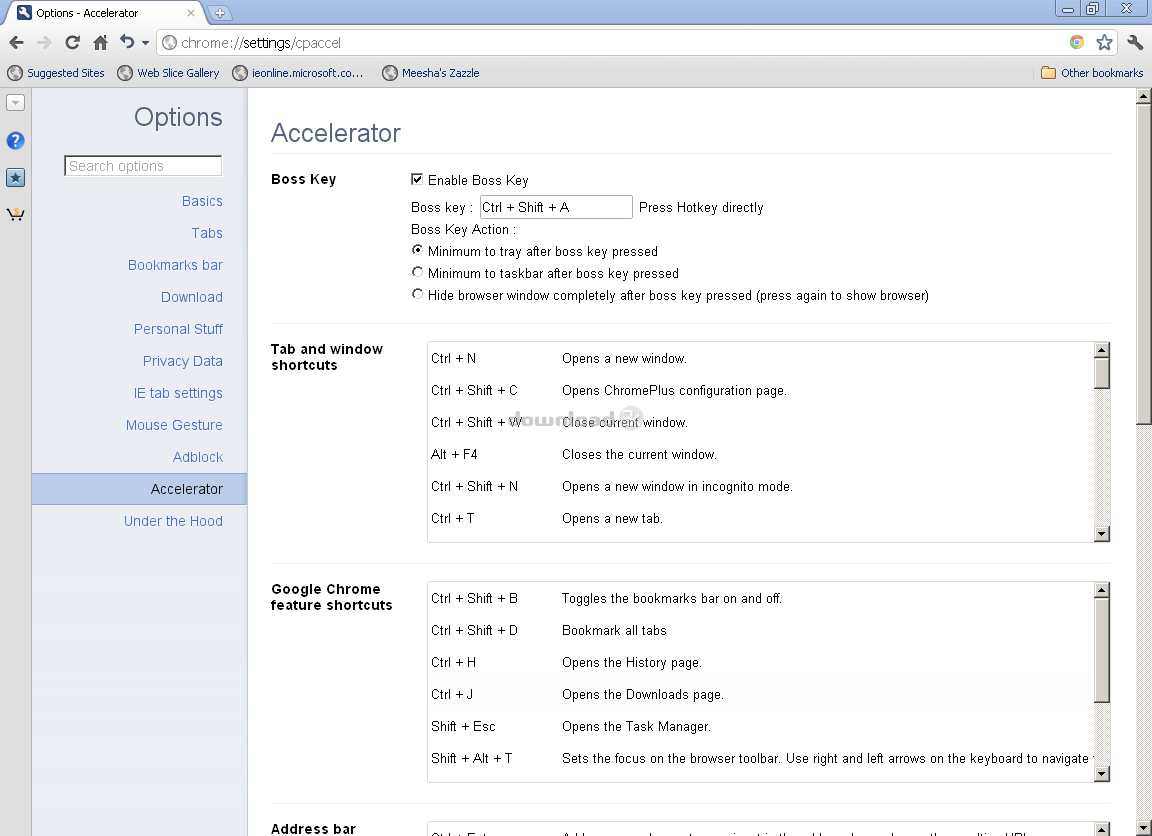This screenshot has height=836, width=1152.
Task: Select Hide browser window completely option
Action: click(417, 295)
